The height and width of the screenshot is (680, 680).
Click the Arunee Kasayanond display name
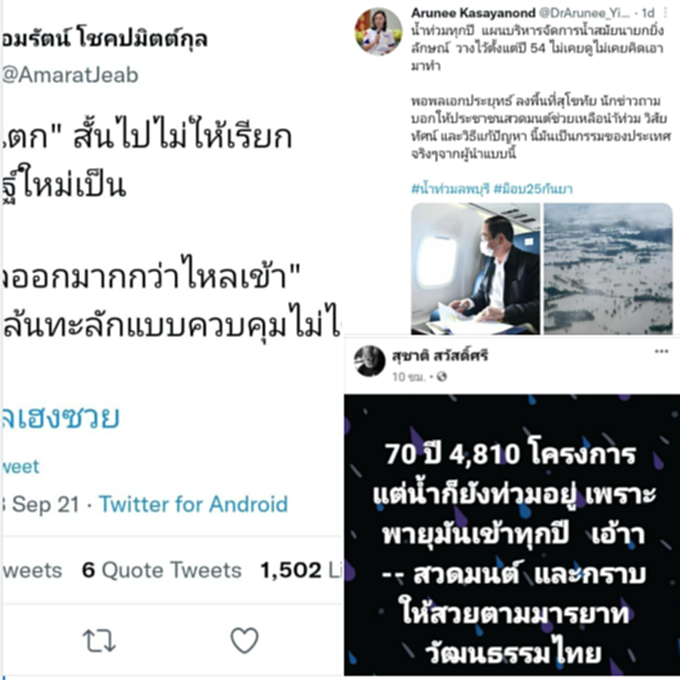click(x=473, y=13)
